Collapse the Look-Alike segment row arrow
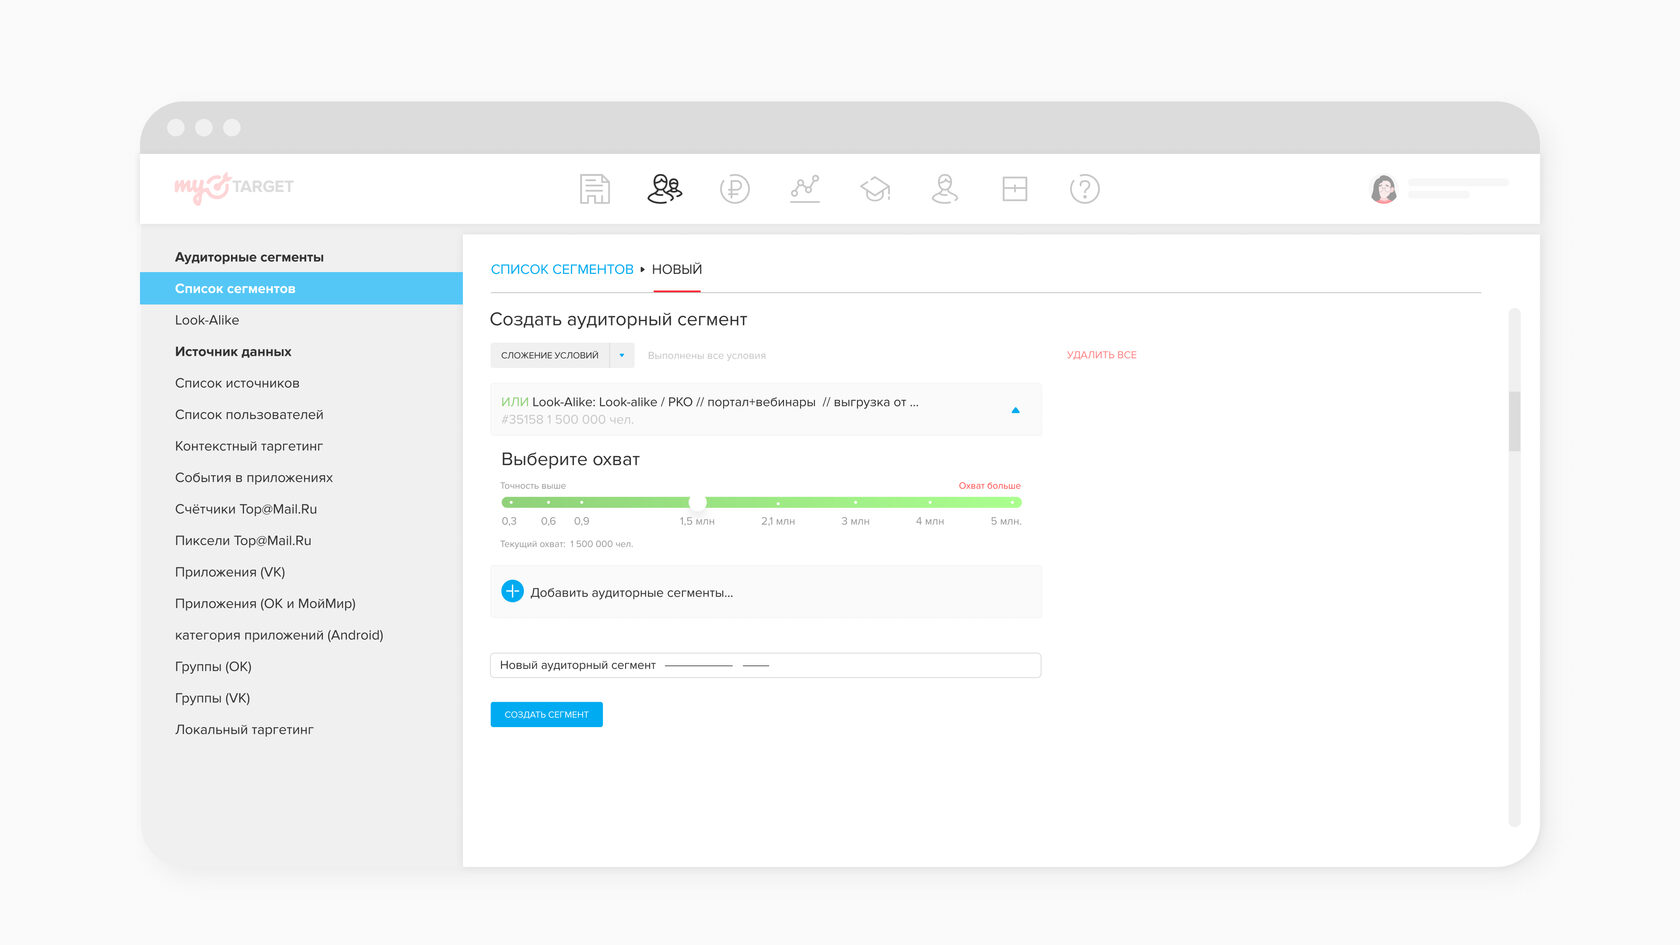This screenshot has width=1680, height=945. 1015,410
